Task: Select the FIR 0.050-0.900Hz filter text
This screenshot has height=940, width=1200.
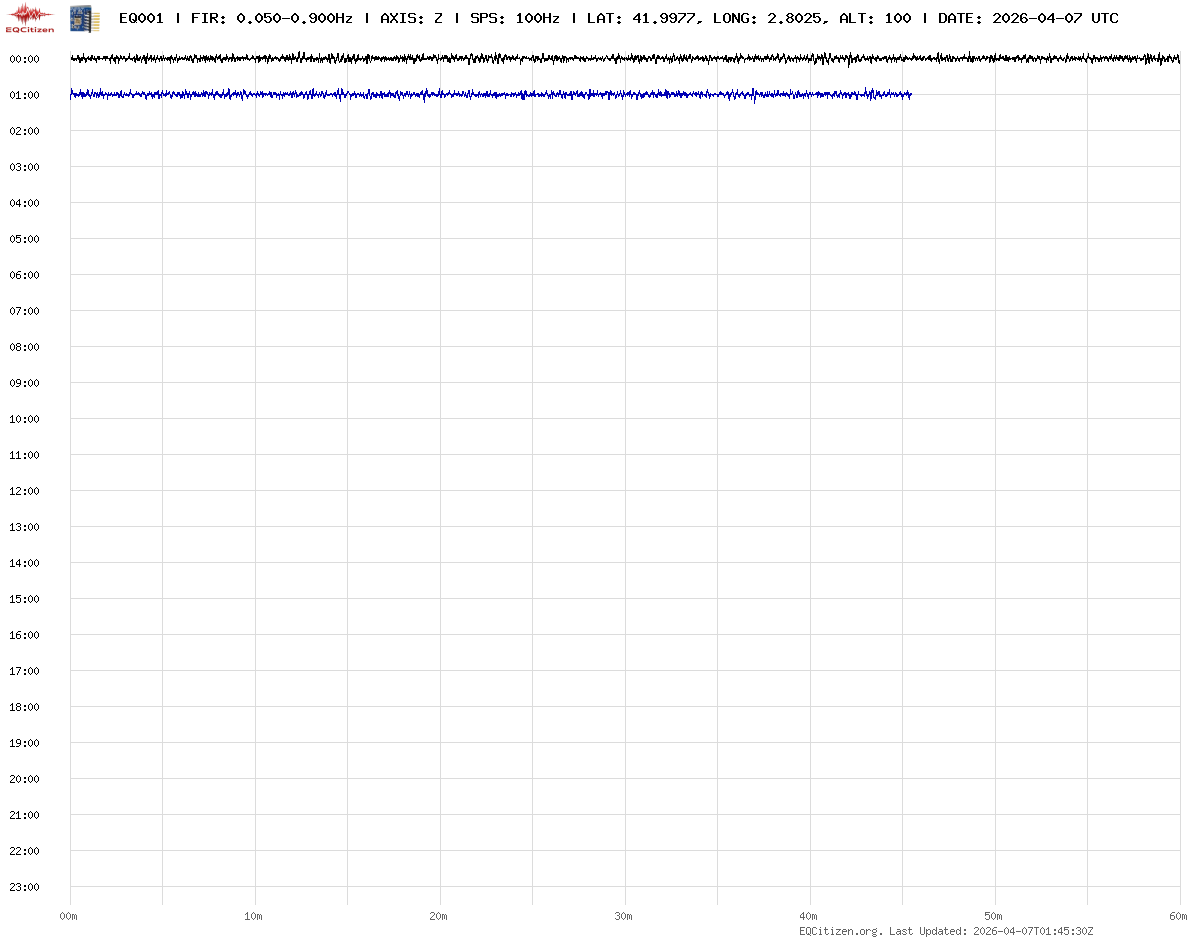Action: [x=271, y=18]
